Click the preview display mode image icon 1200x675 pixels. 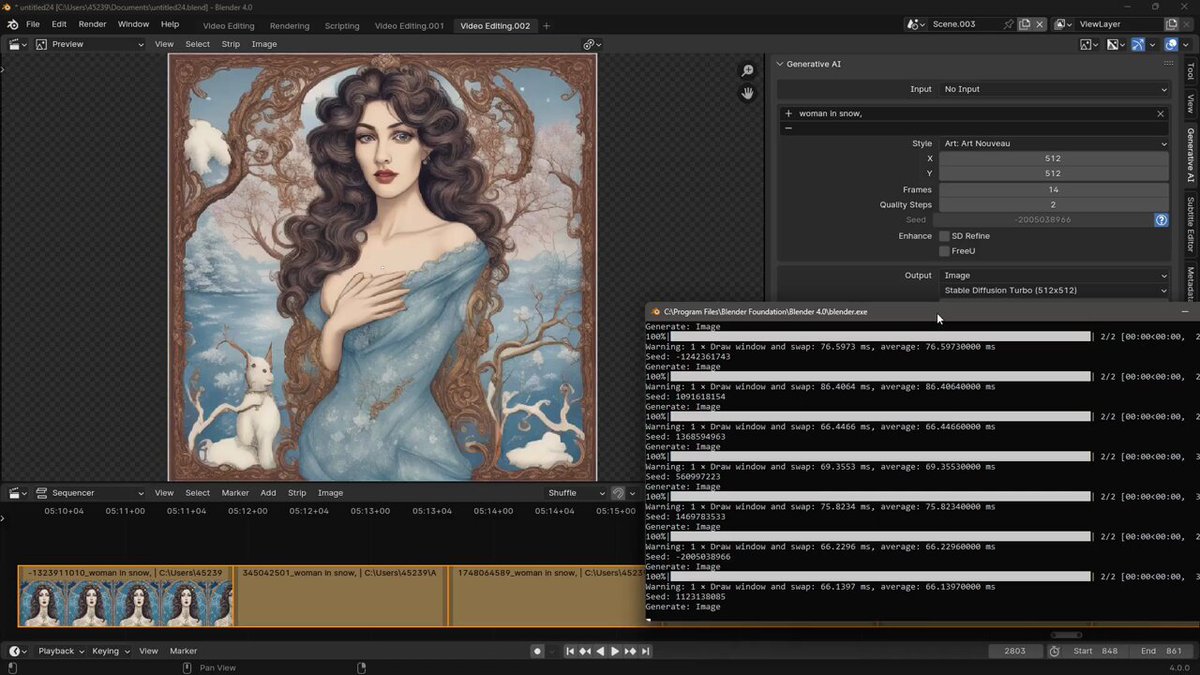(42, 44)
